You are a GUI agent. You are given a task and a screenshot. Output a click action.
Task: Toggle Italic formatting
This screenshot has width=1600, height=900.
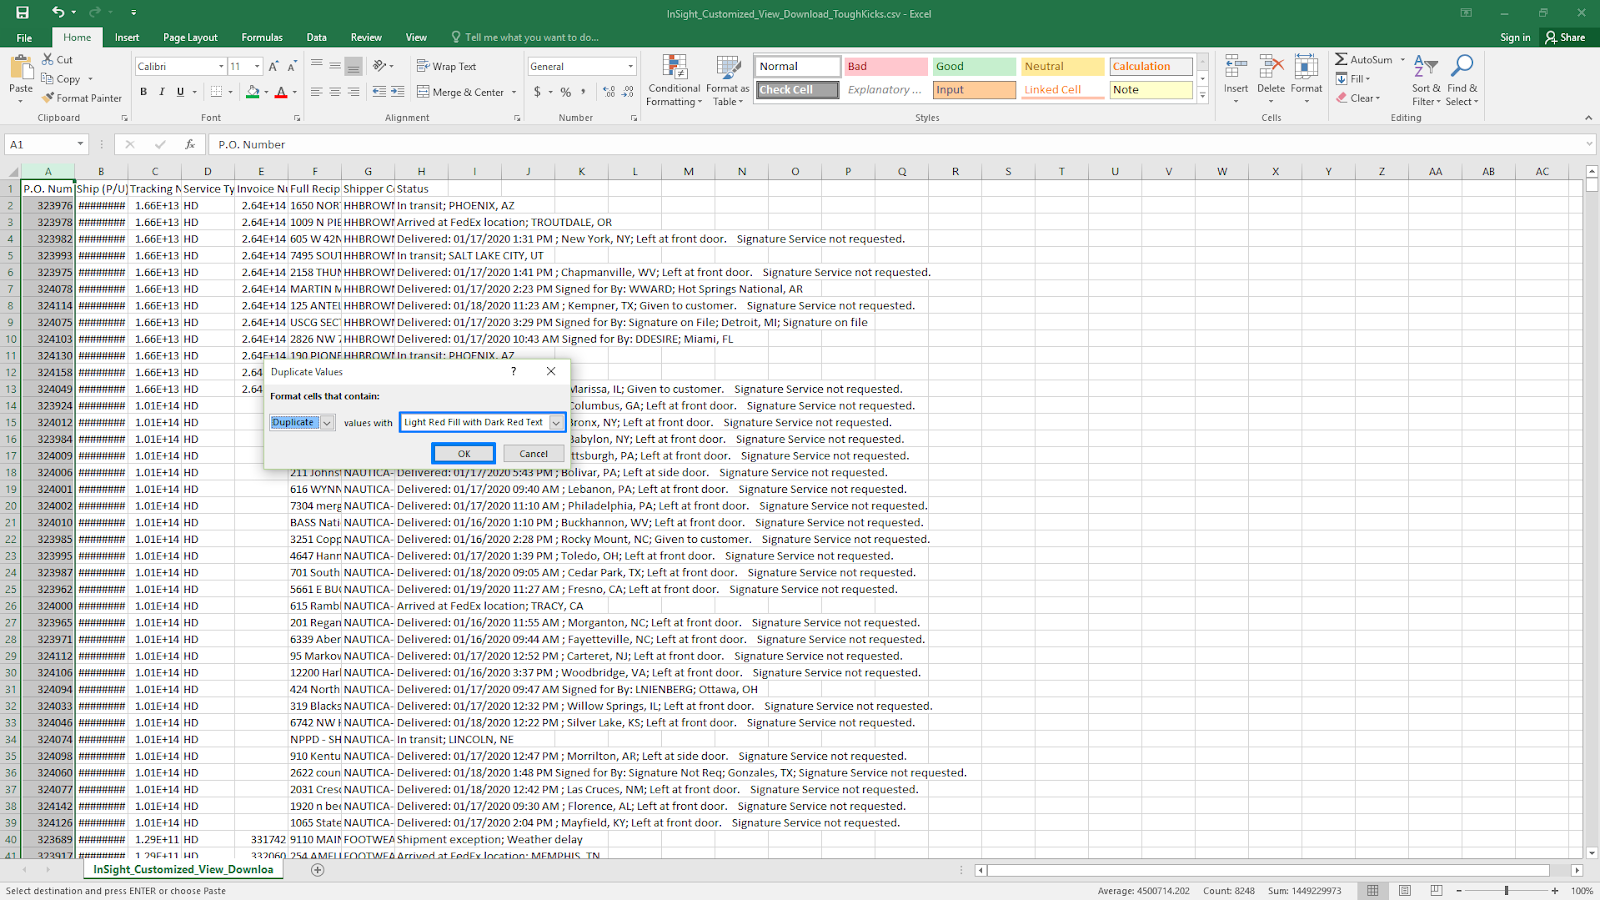[162, 92]
